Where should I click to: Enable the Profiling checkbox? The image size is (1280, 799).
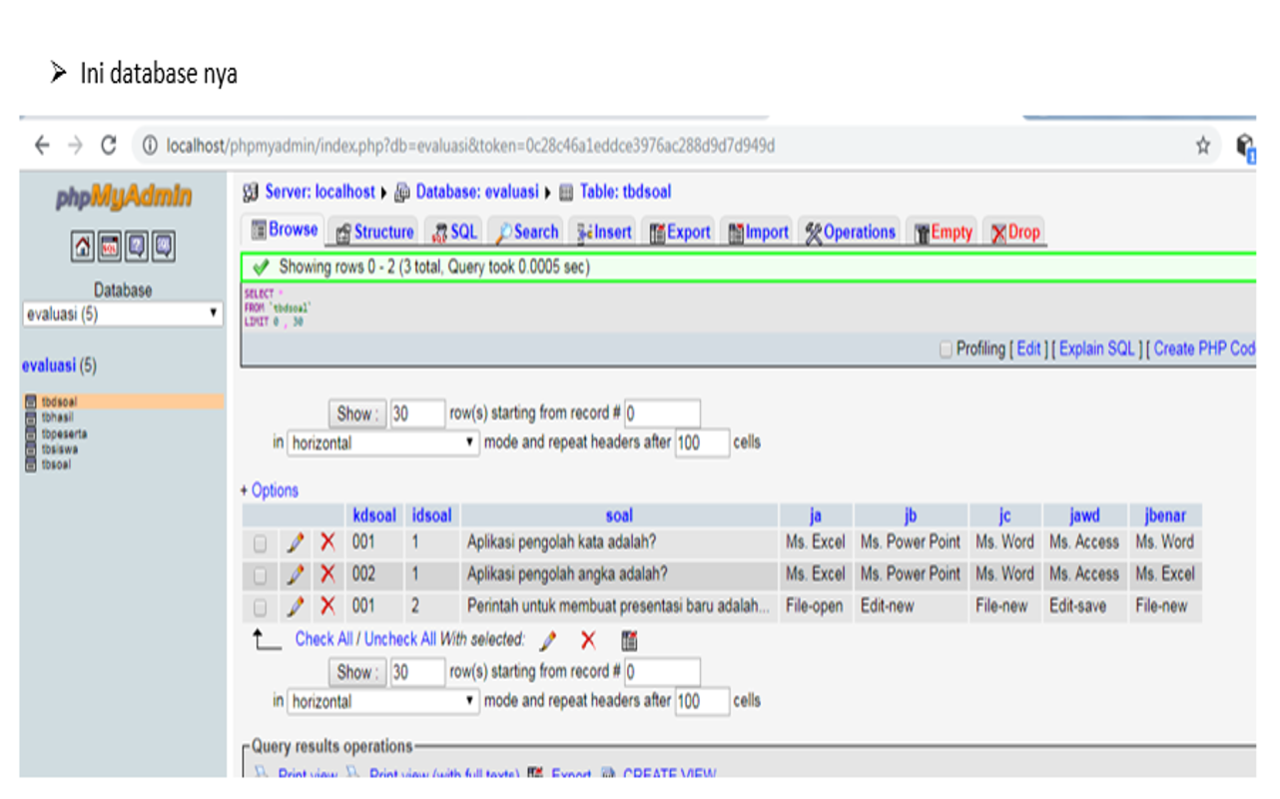coord(946,349)
